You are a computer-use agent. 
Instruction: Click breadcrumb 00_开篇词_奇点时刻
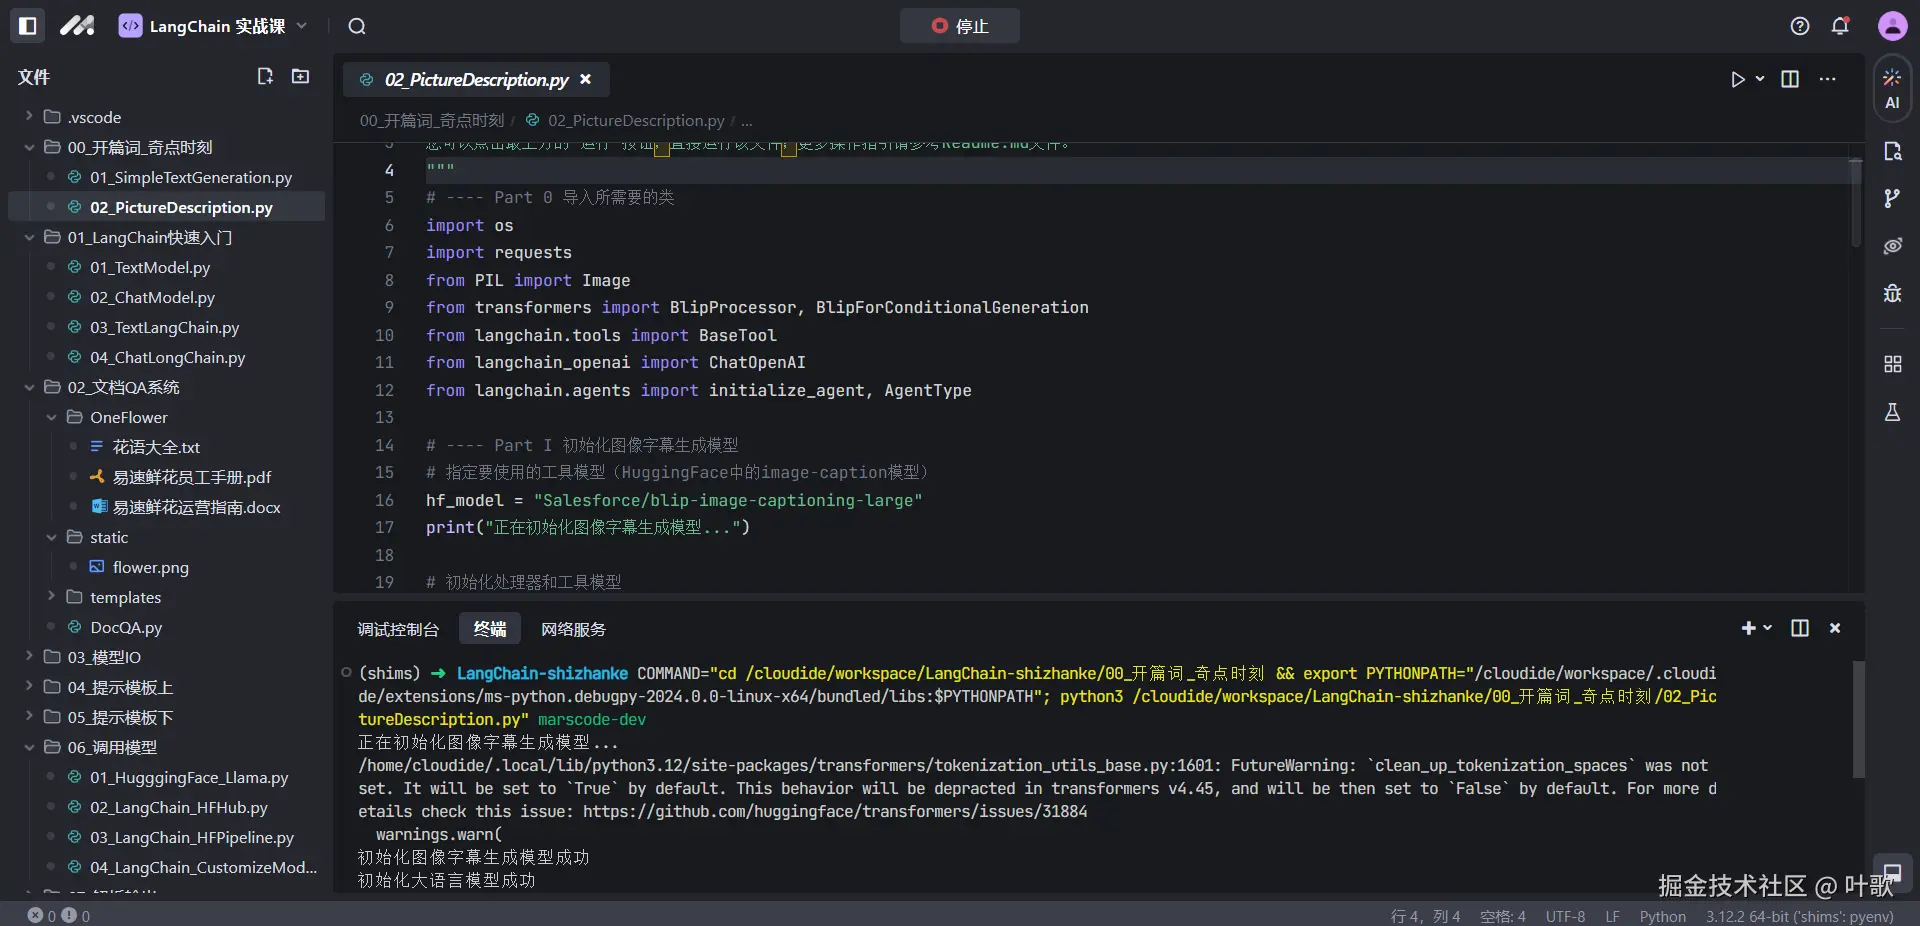coord(432,121)
